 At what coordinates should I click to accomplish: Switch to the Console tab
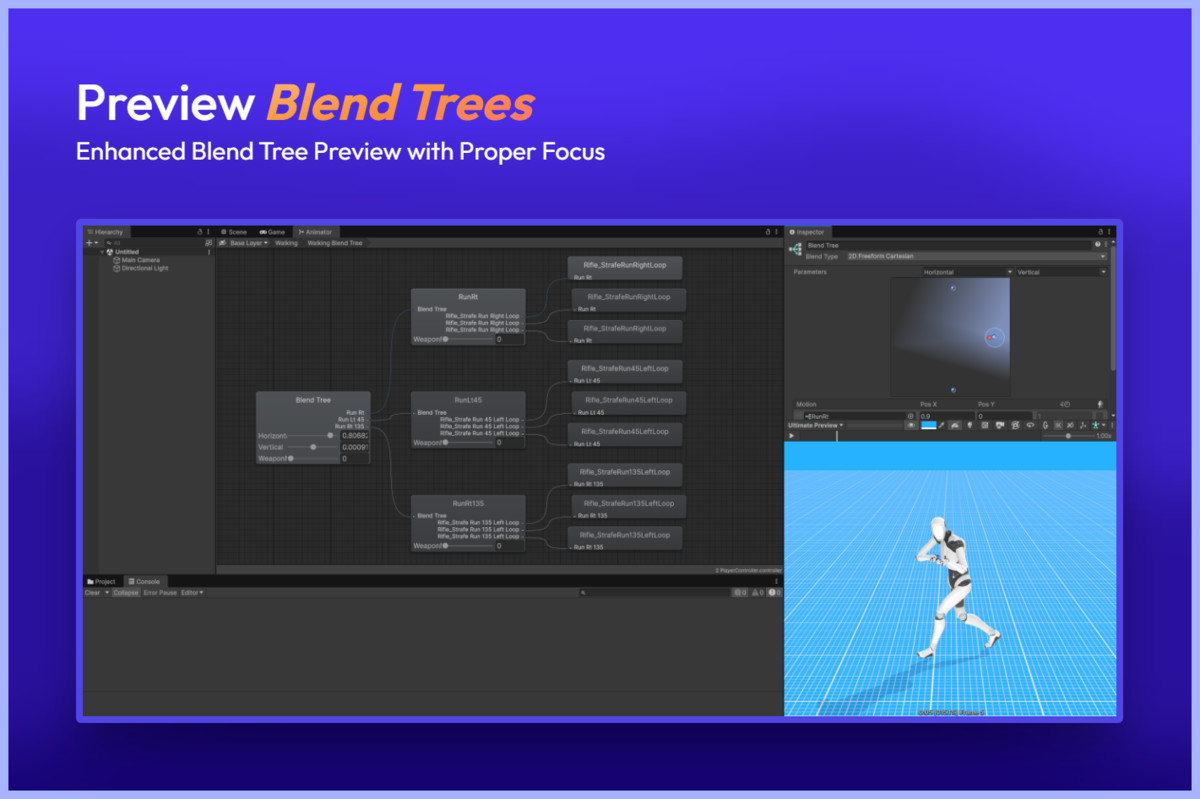point(145,581)
